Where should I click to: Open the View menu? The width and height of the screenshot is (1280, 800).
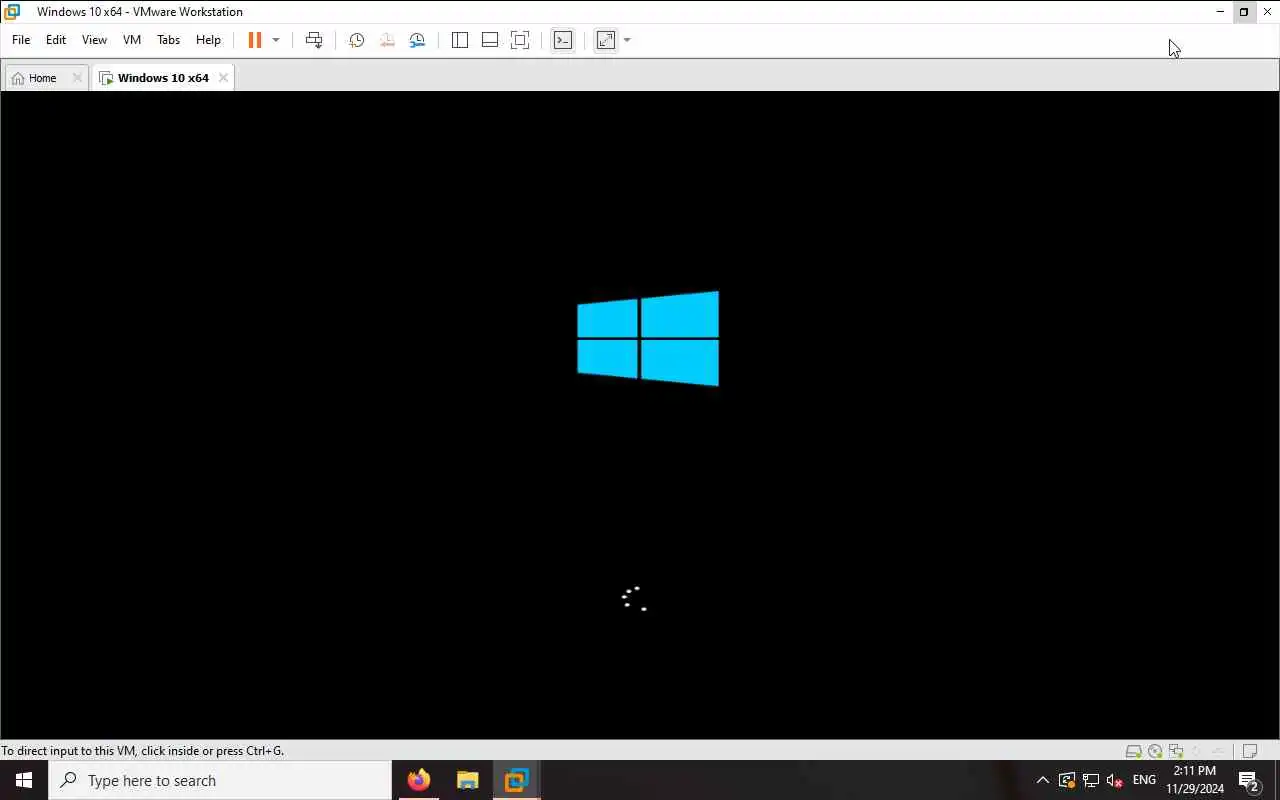coord(94,40)
